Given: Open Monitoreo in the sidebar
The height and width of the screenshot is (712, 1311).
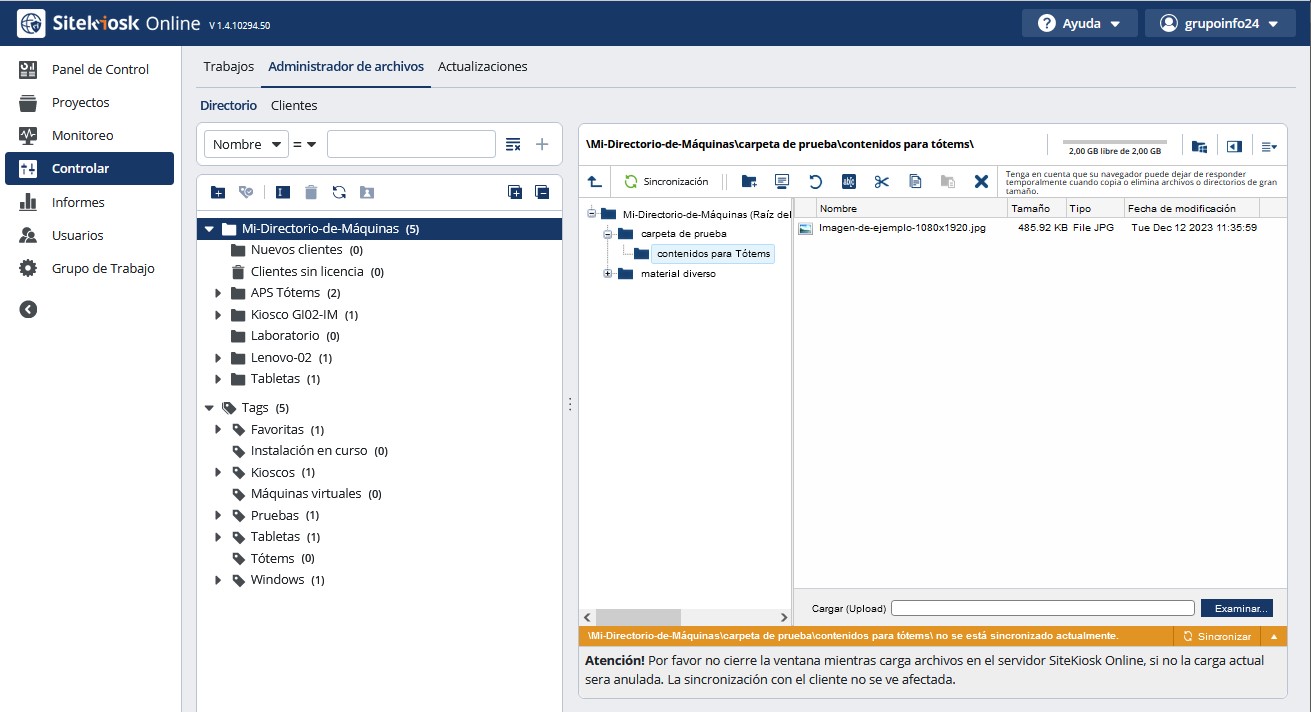Looking at the screenshot, I should click(82, 135).
